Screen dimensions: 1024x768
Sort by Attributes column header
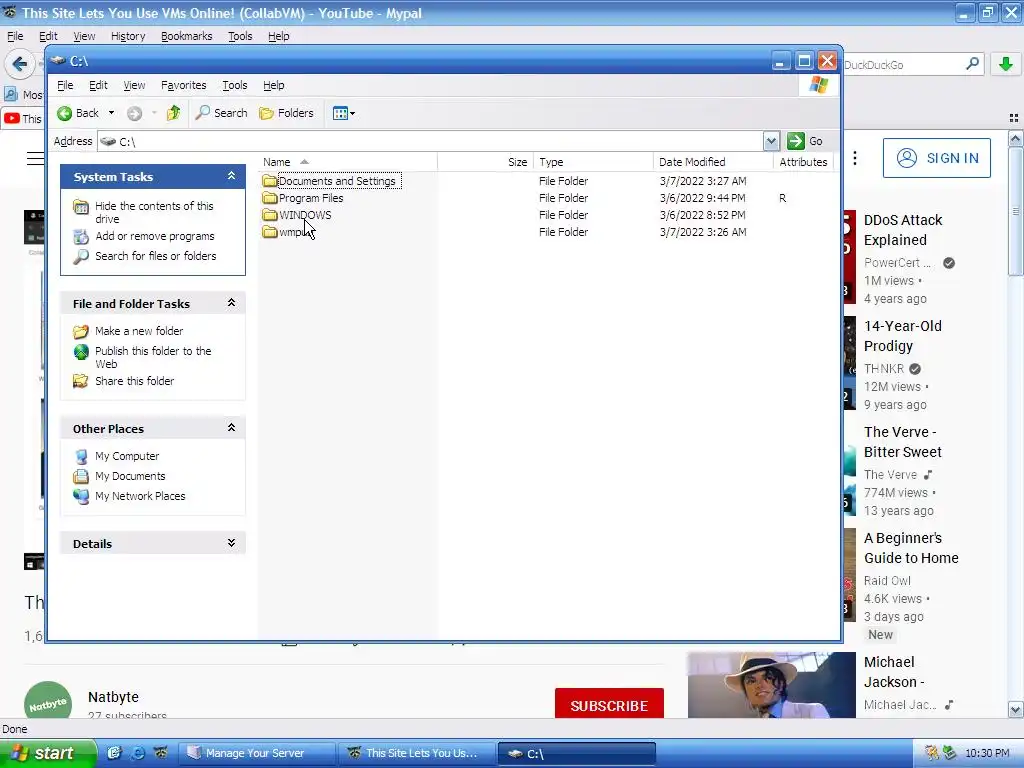803,162
